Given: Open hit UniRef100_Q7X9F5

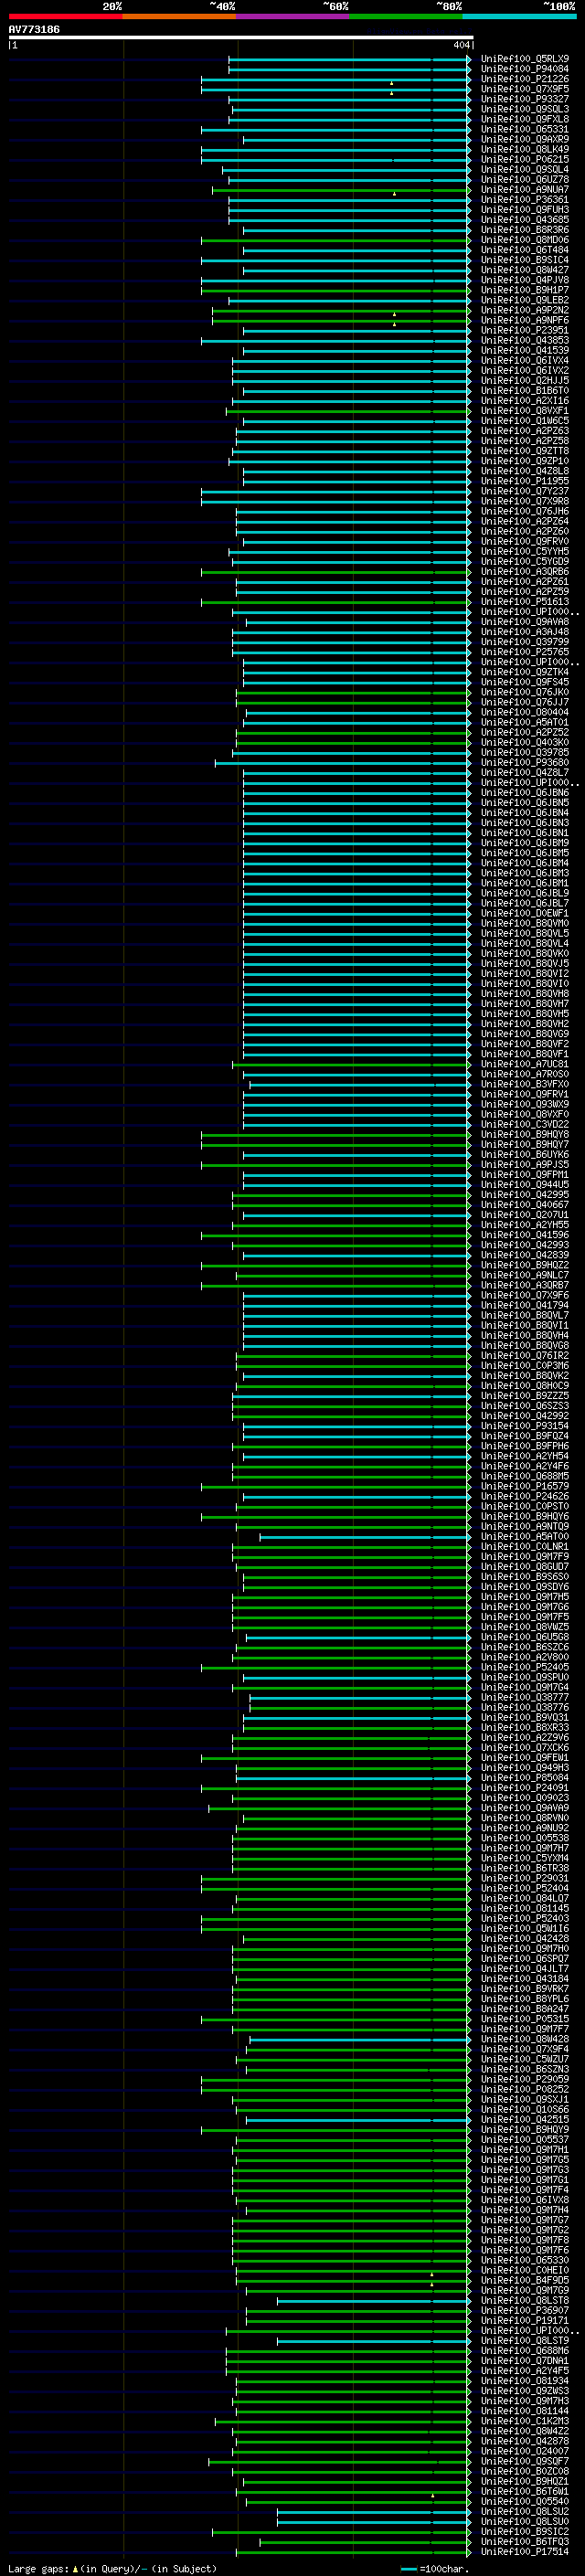Looking at the screenshot, I should click(x=524, y=89).
